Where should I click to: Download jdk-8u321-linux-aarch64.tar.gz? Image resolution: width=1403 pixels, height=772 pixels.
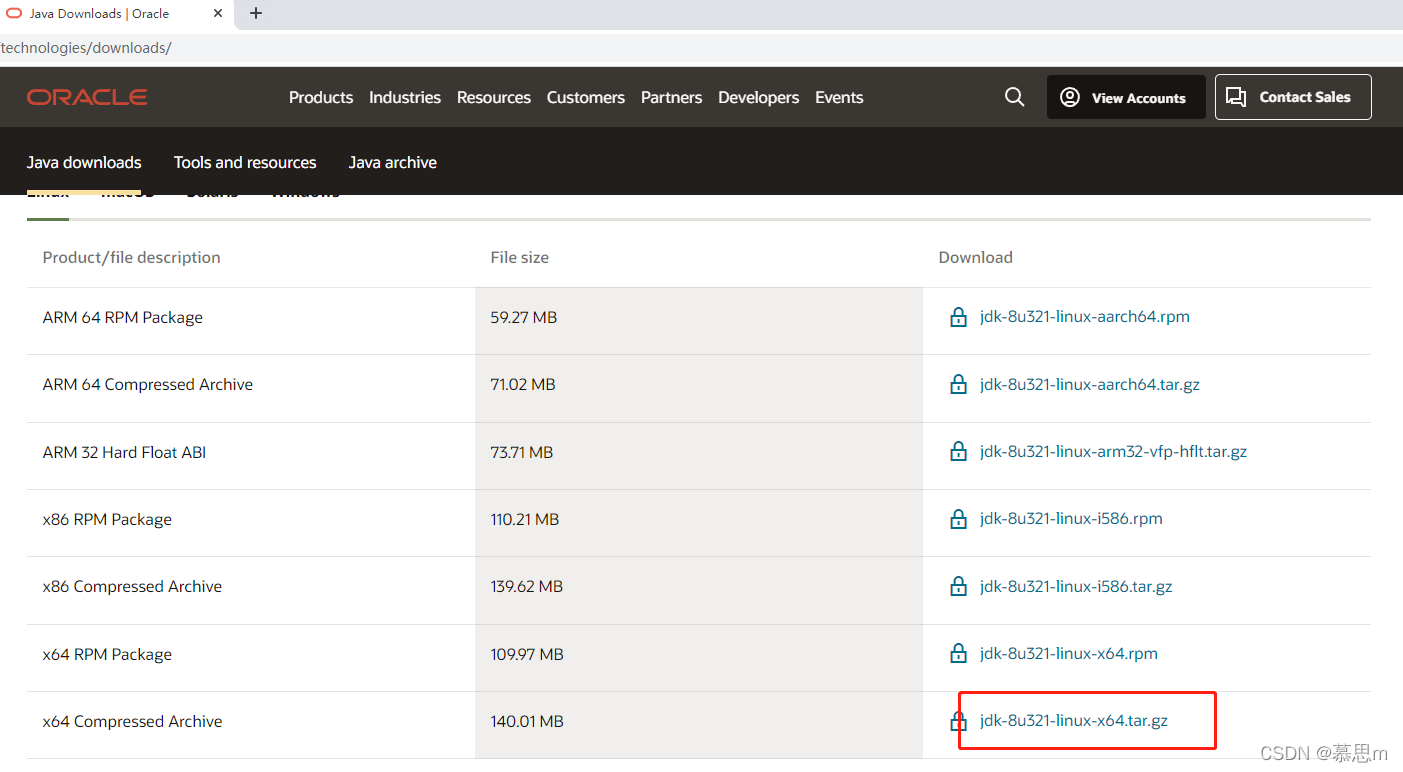tap(1090, 384)
